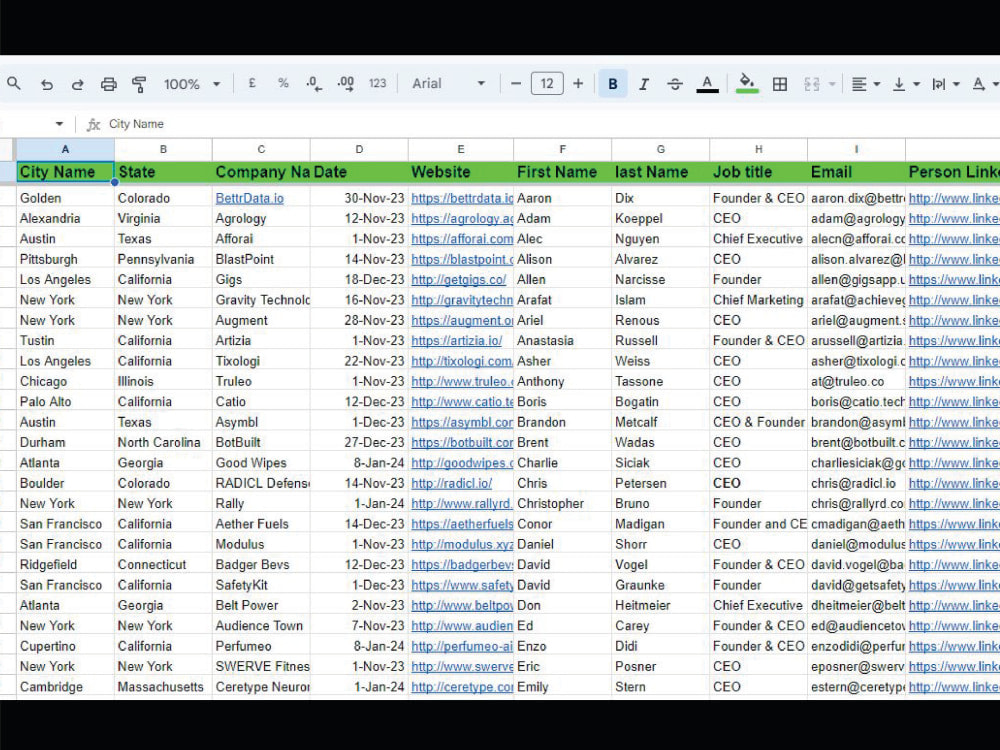Open the http://getgigs.co/ link

click(459, 279)
